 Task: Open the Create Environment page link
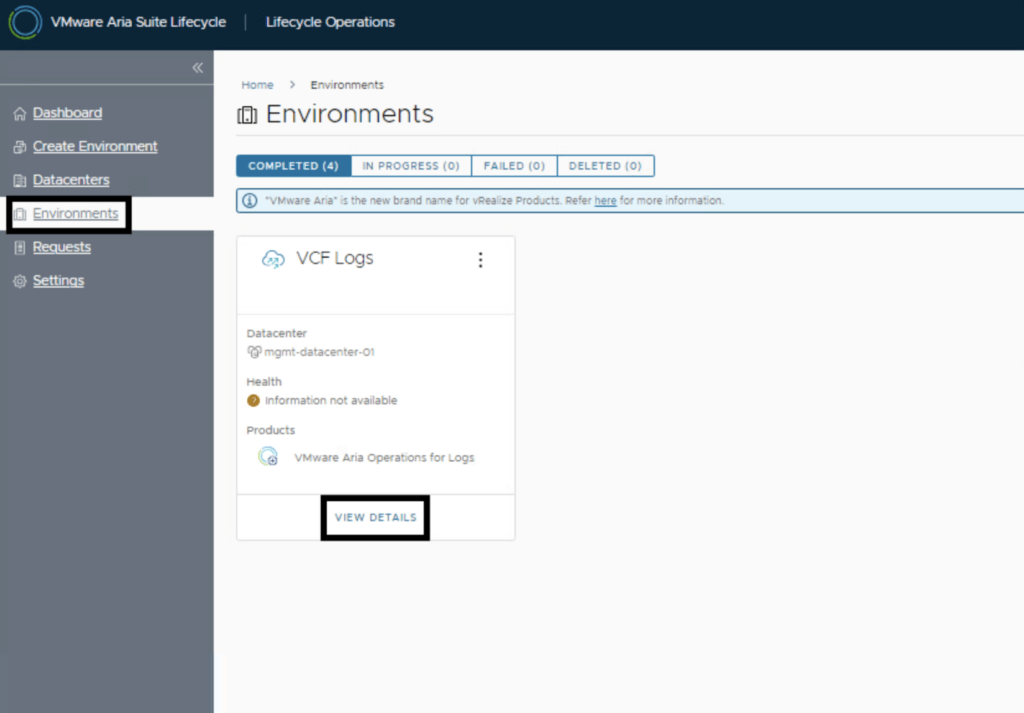[x=95, y=146]
